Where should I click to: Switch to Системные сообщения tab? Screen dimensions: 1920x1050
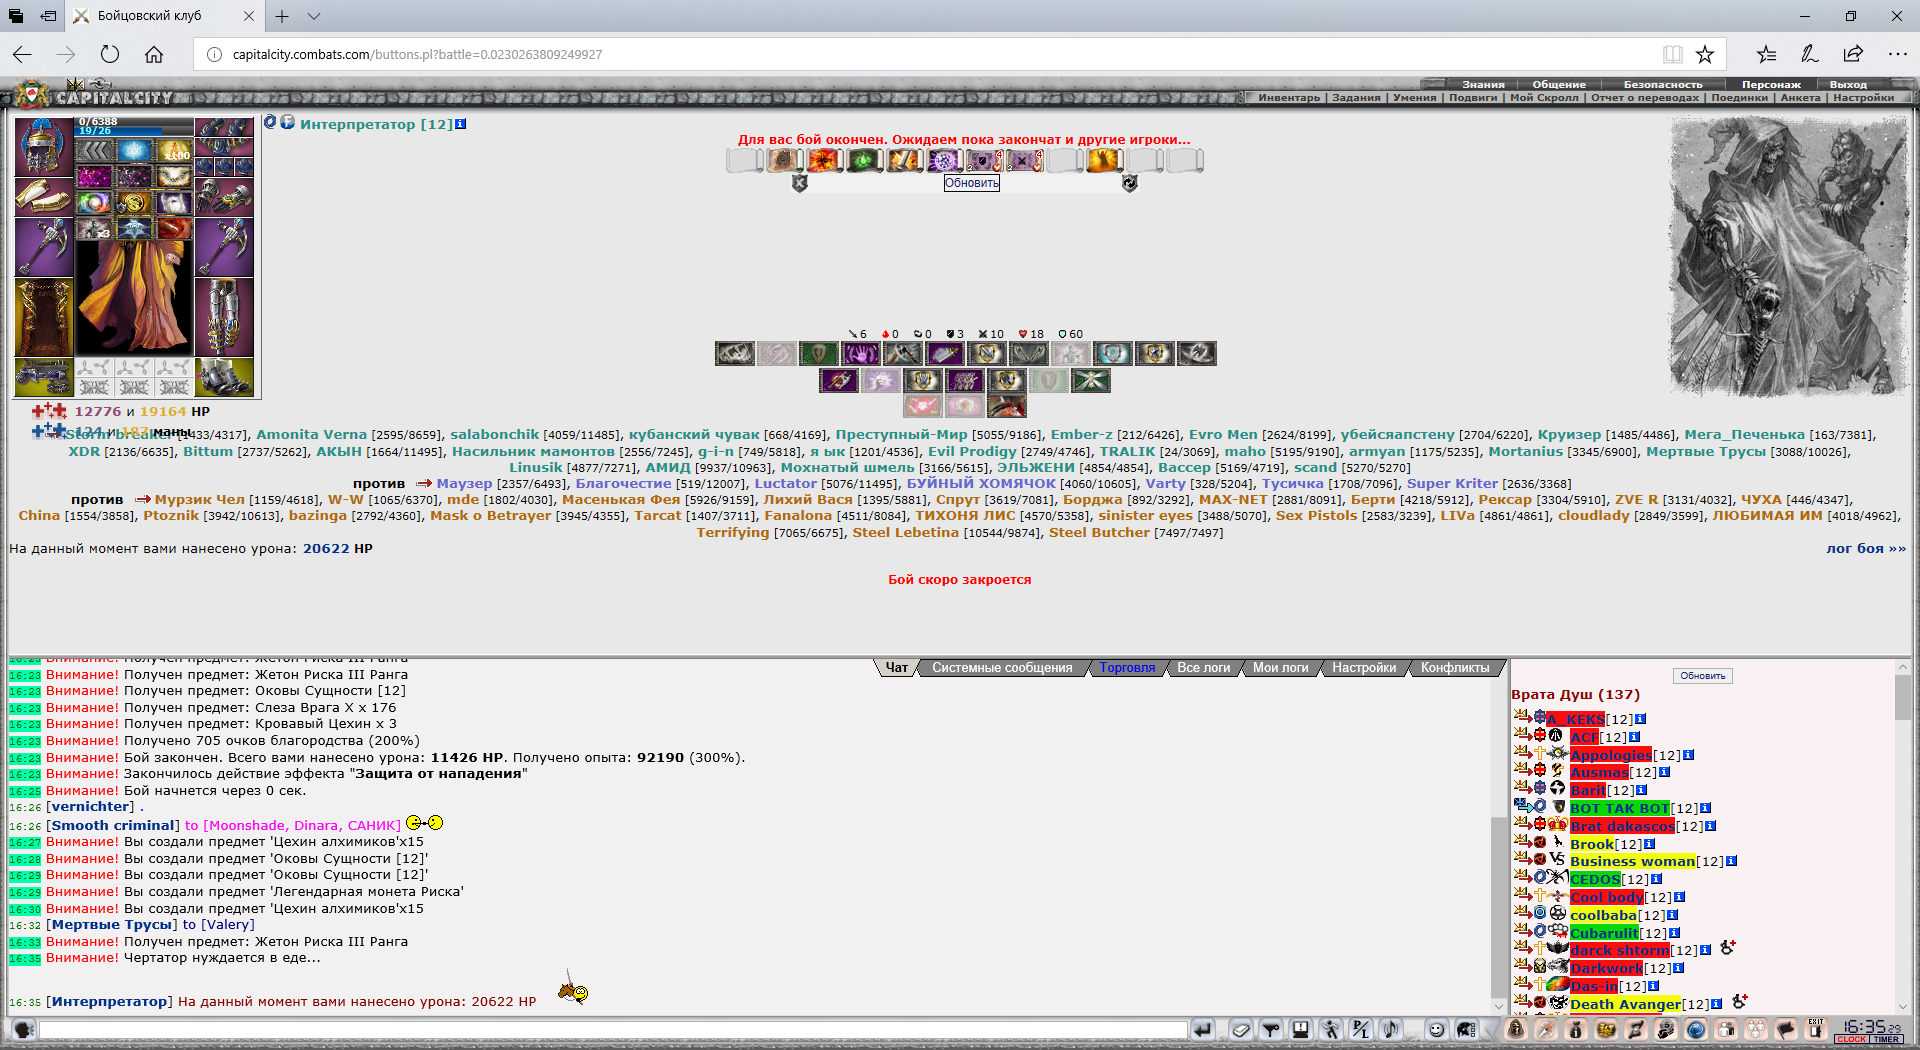1002,668
